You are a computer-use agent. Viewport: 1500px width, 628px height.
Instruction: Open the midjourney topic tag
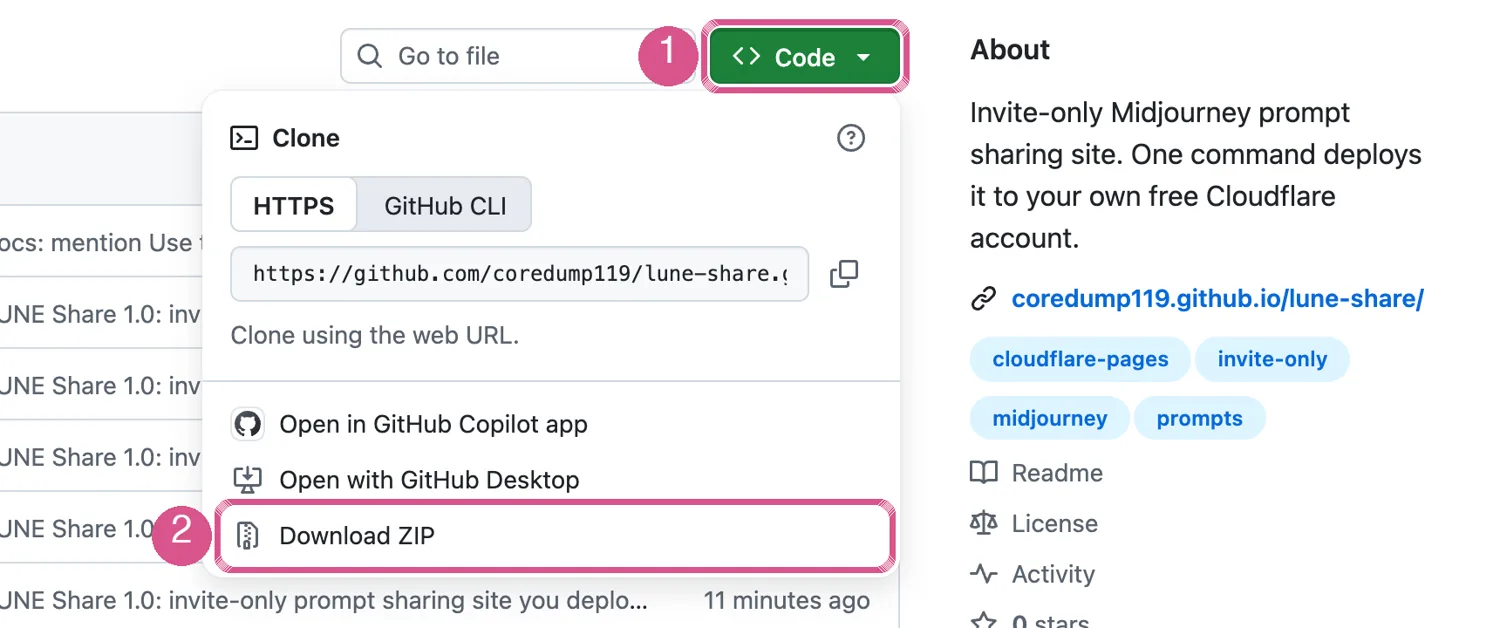click(1049, 418)
